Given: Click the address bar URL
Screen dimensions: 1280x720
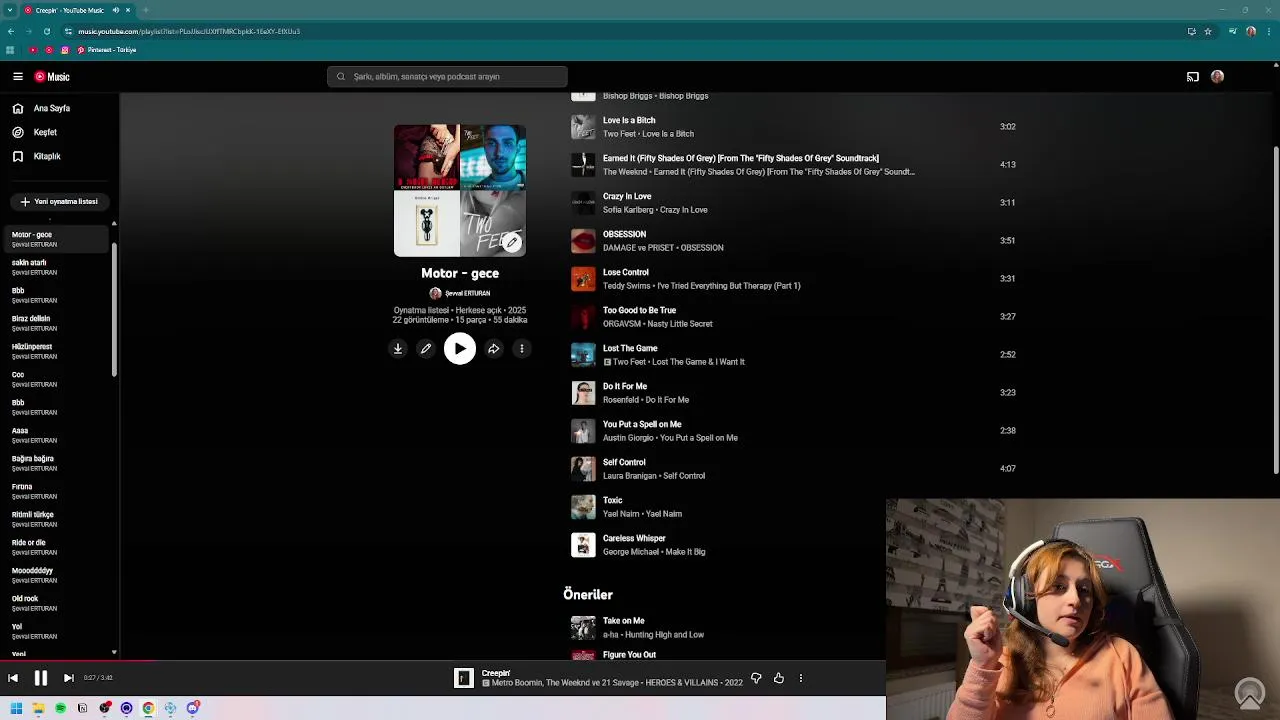Looking at the screenshot, I should [x=188, y=31].
